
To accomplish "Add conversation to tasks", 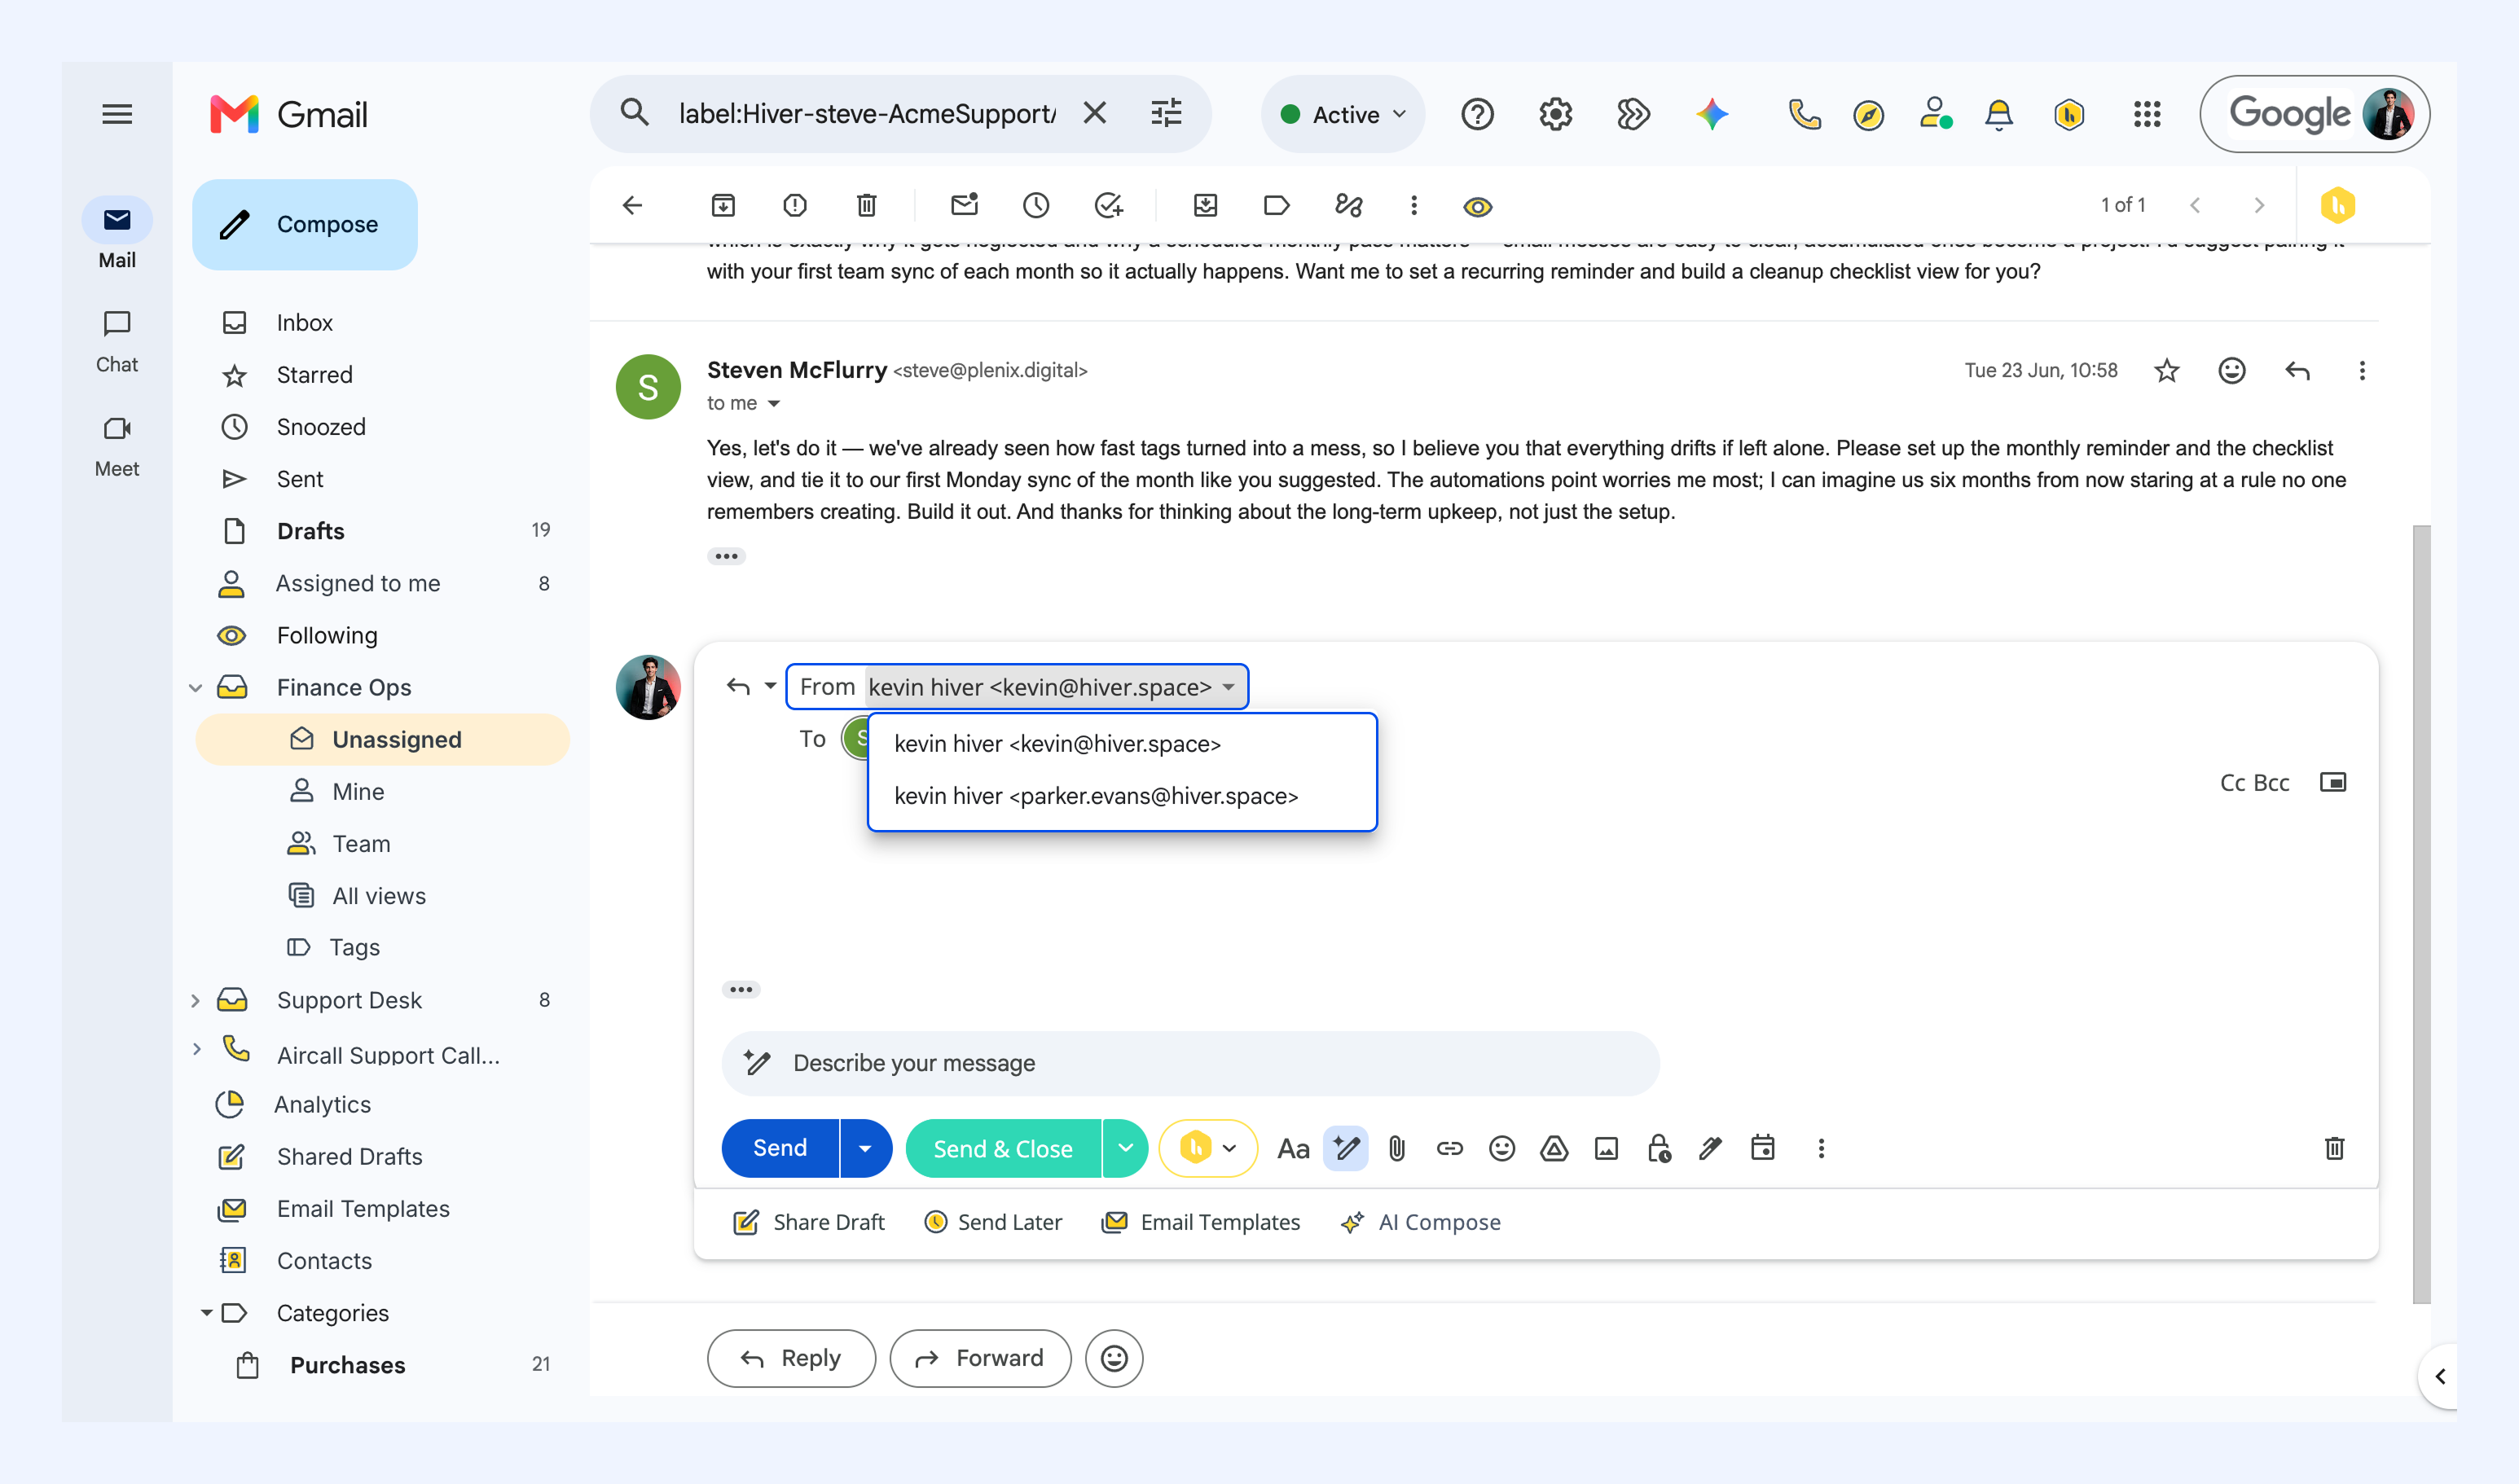I will pyautogui.click(x=1108, y=205).
